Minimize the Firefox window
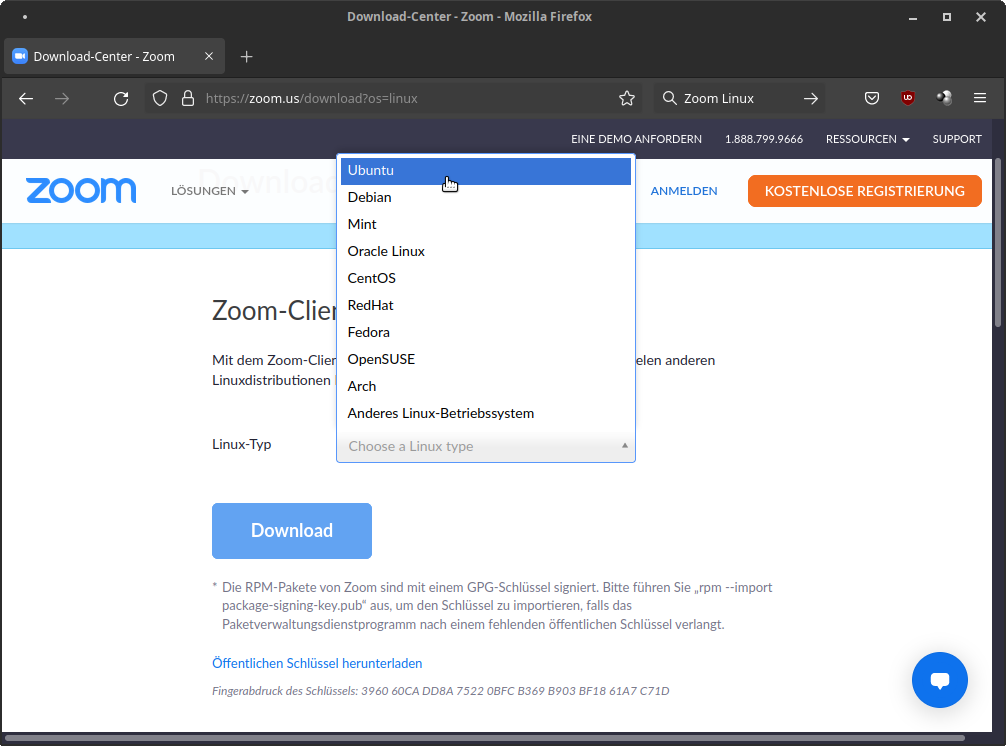1006x746 pixels. pyautogui.click(x=912, y=17)
